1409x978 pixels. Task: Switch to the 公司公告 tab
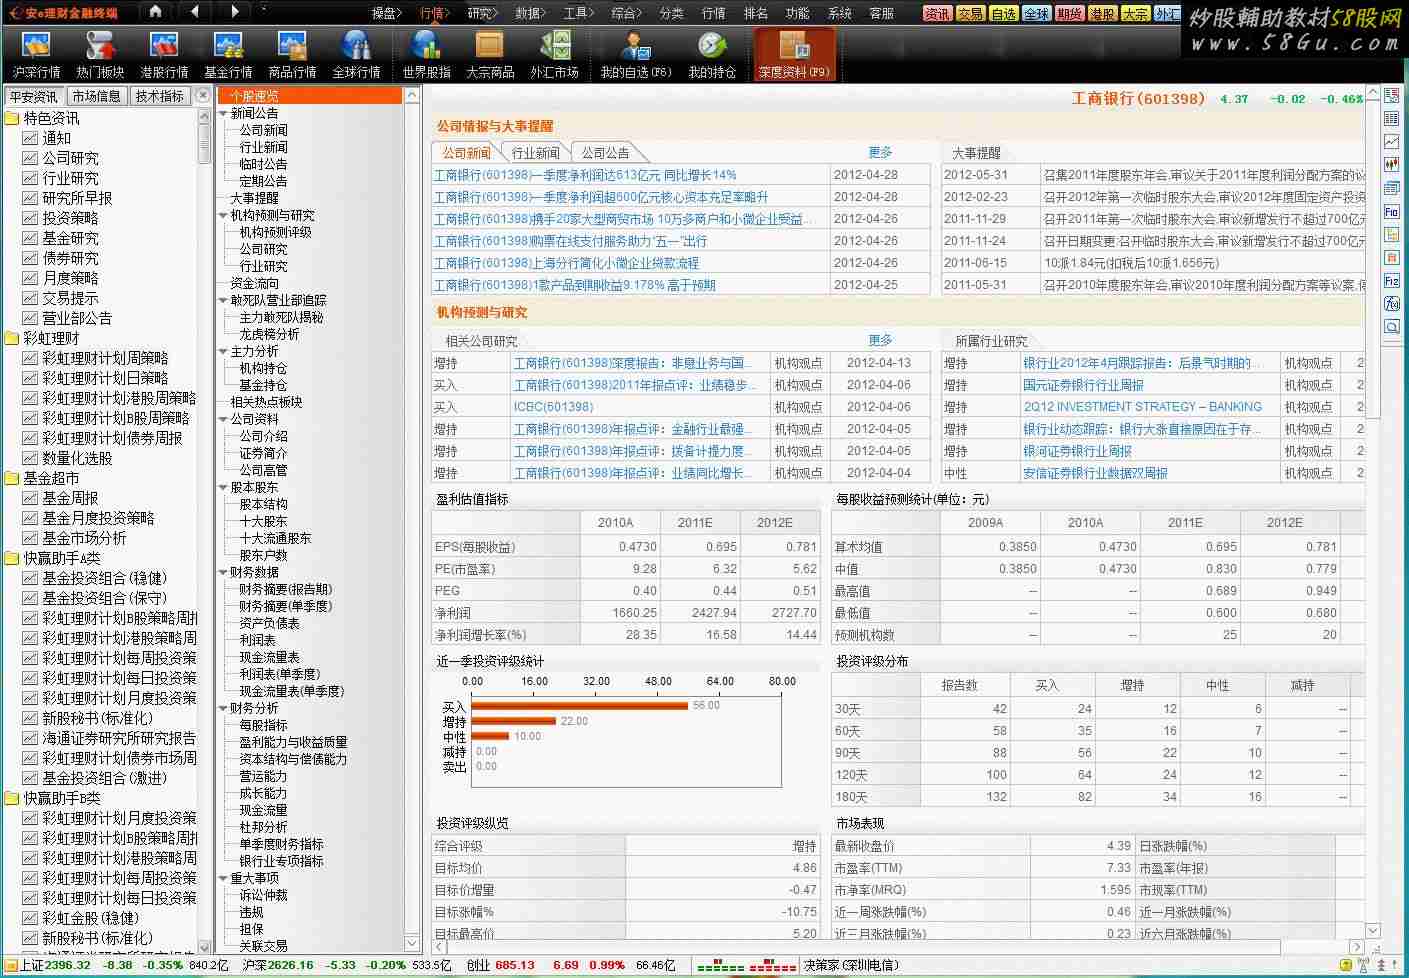[x=606, y=152]
